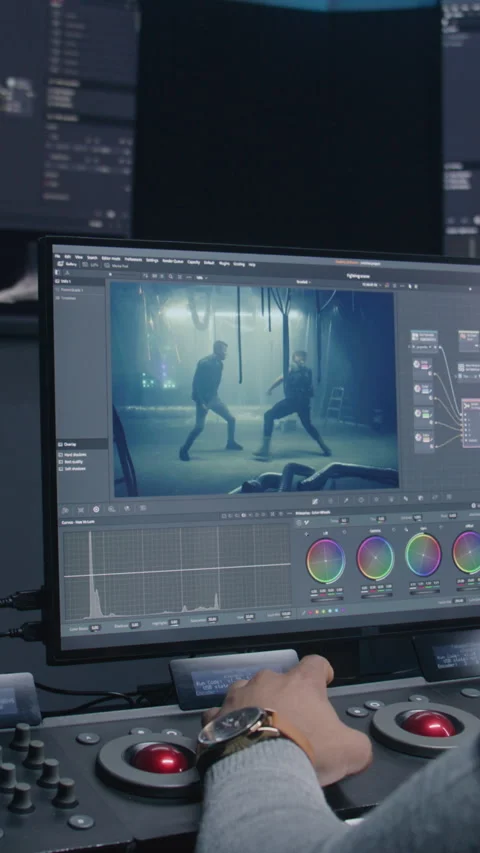Adjust the Gamma color wheel center
The height and width of the screenshot is (853, 480).
pos(376,558)
